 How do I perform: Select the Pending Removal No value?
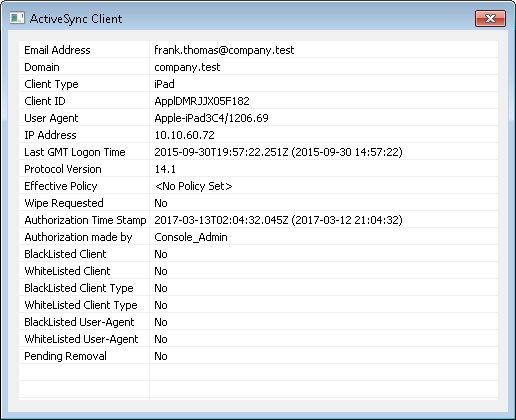pos(161,356)
